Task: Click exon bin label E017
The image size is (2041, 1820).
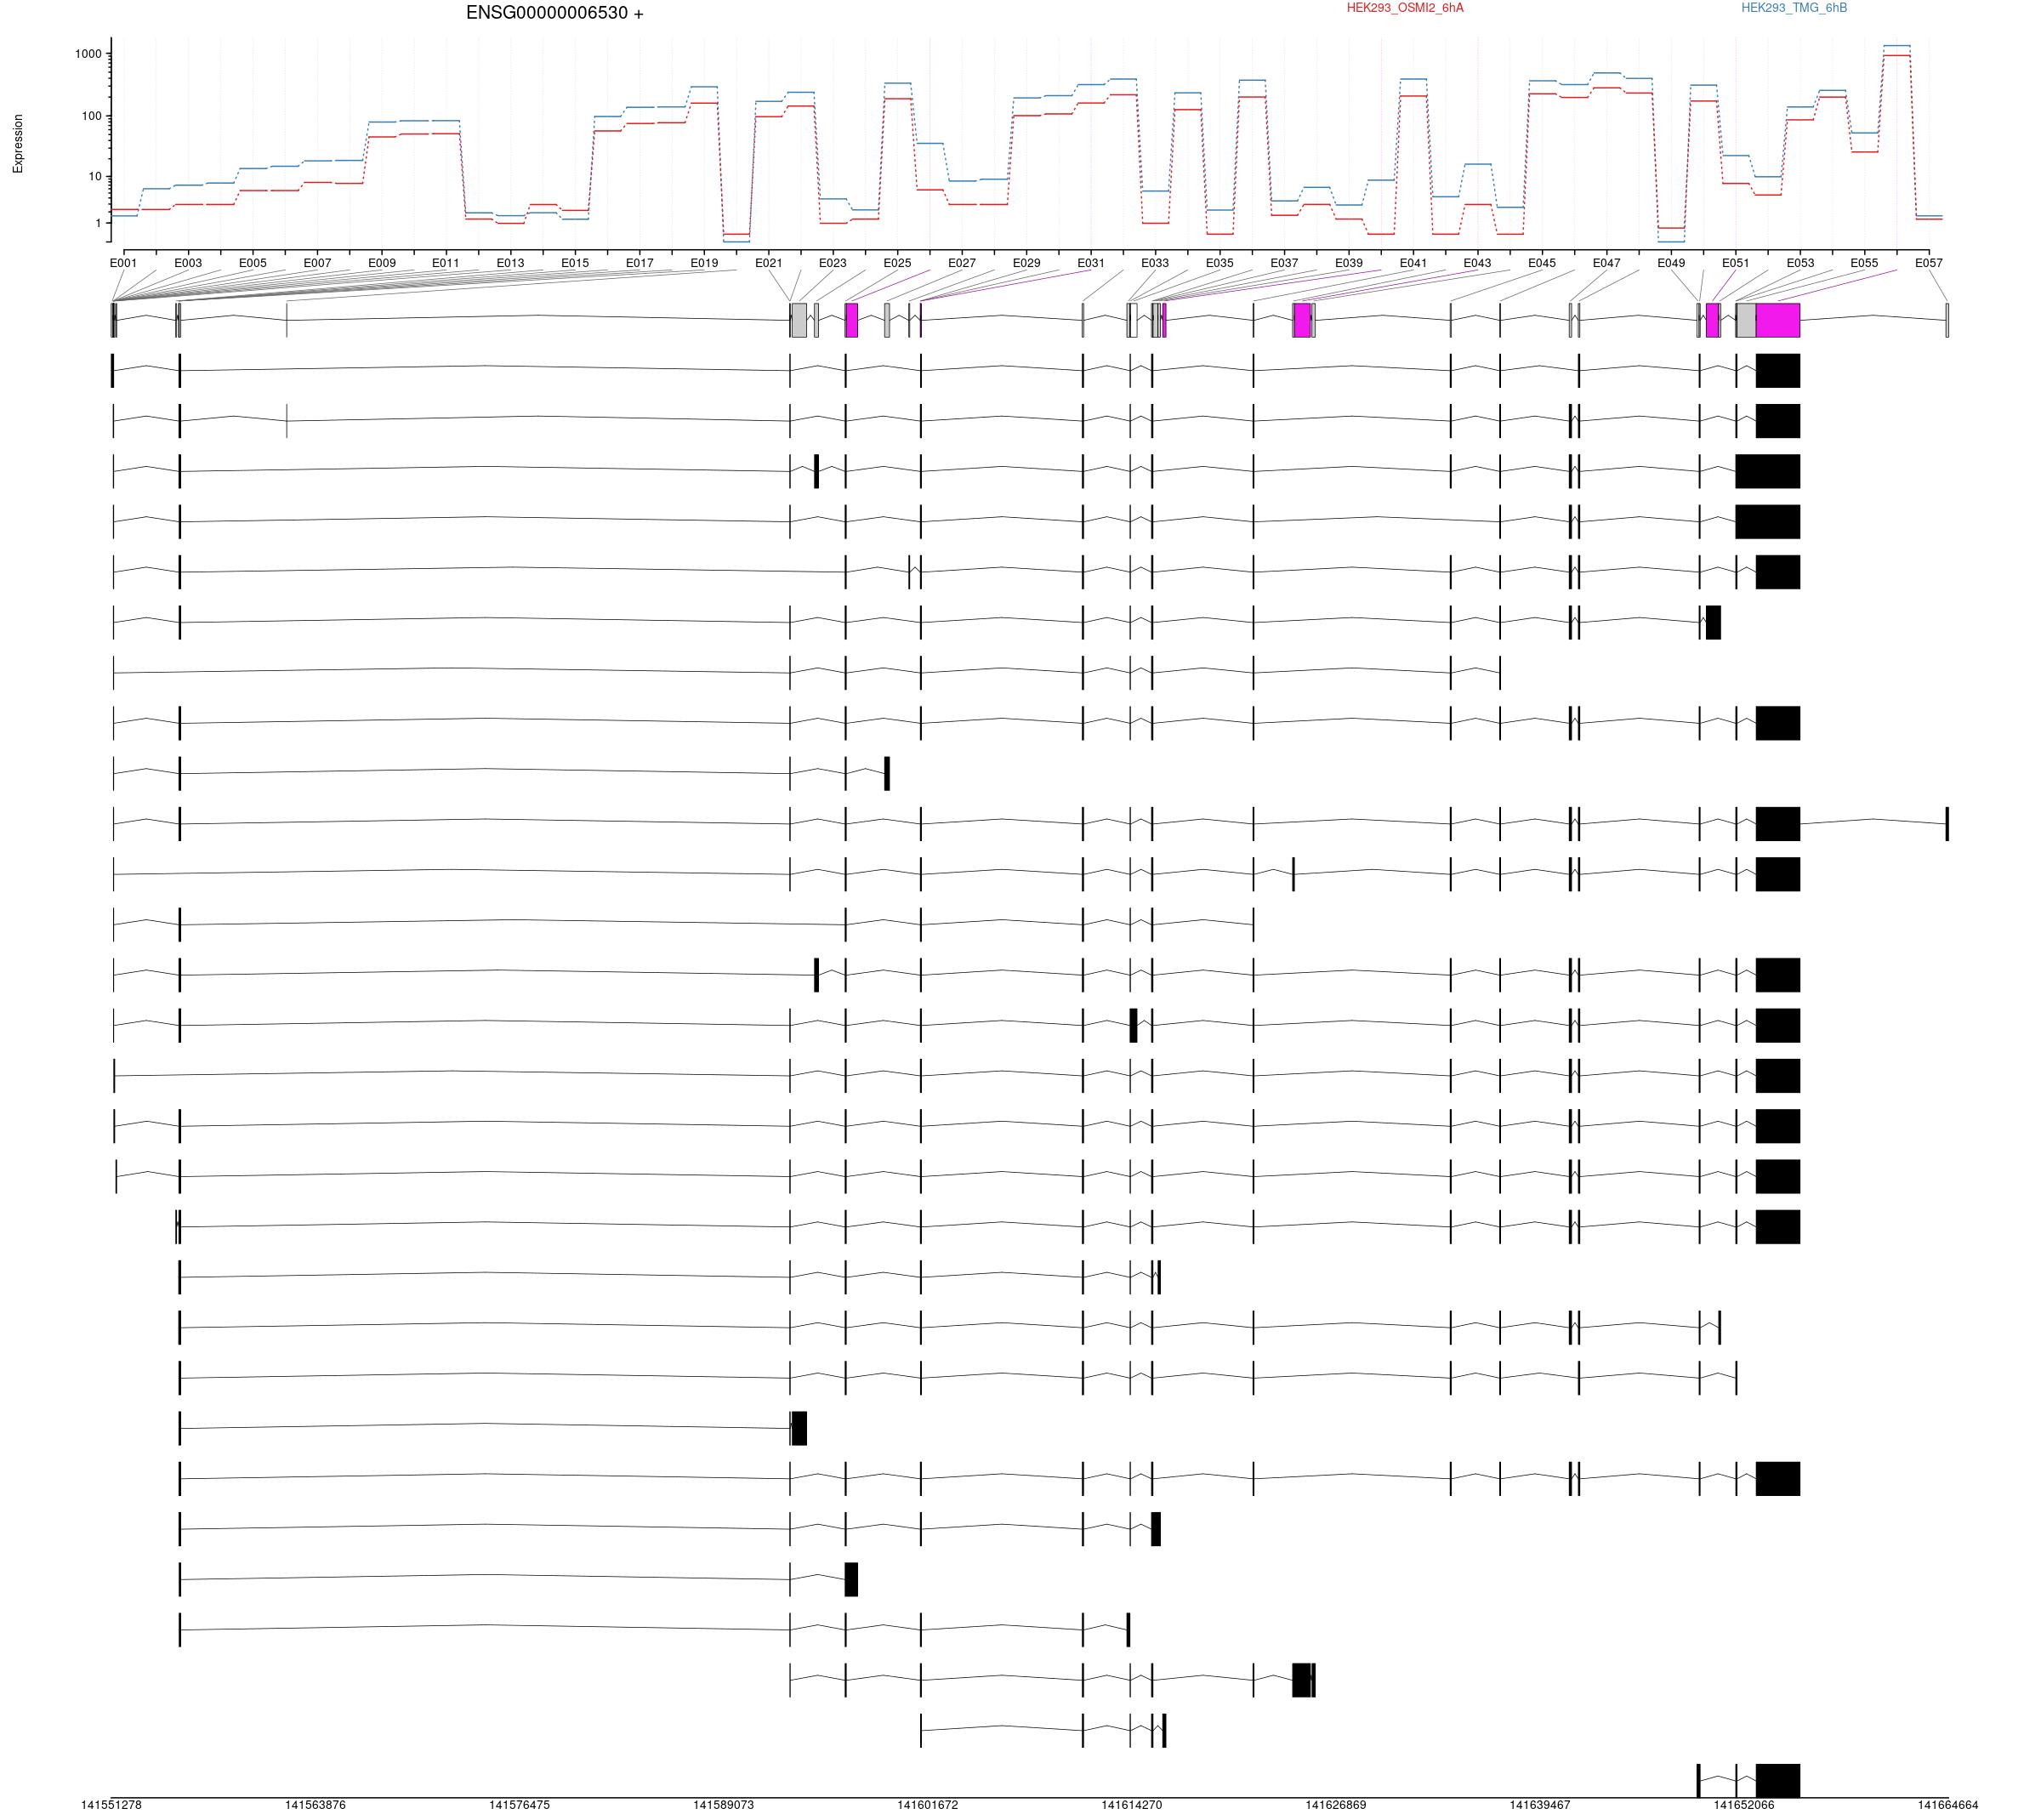Action: pos(640,263)
